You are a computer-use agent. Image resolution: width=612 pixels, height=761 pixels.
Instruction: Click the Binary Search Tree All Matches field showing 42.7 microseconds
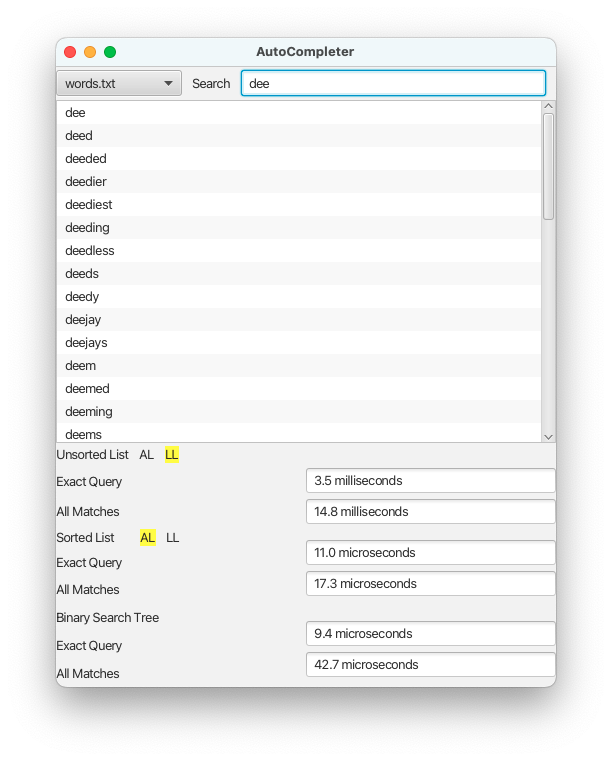pyautogui.click(x=430, y=665)
